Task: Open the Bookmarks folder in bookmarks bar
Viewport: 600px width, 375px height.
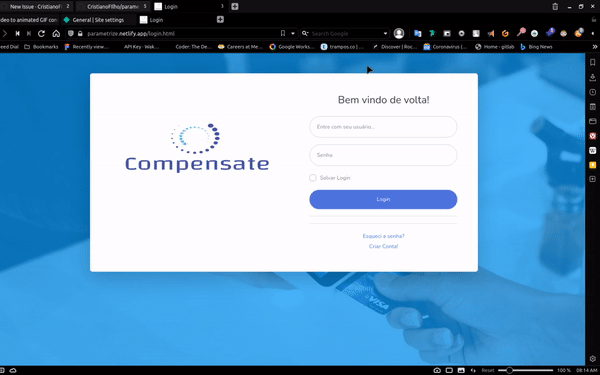Action: click(x=41, y=47)
